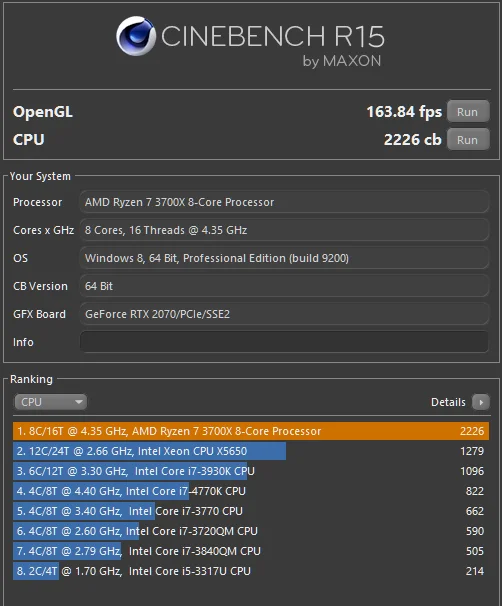Select the Core i7-3840QM ranking row
Screen dimensions: 502x606
pos(251,551)
